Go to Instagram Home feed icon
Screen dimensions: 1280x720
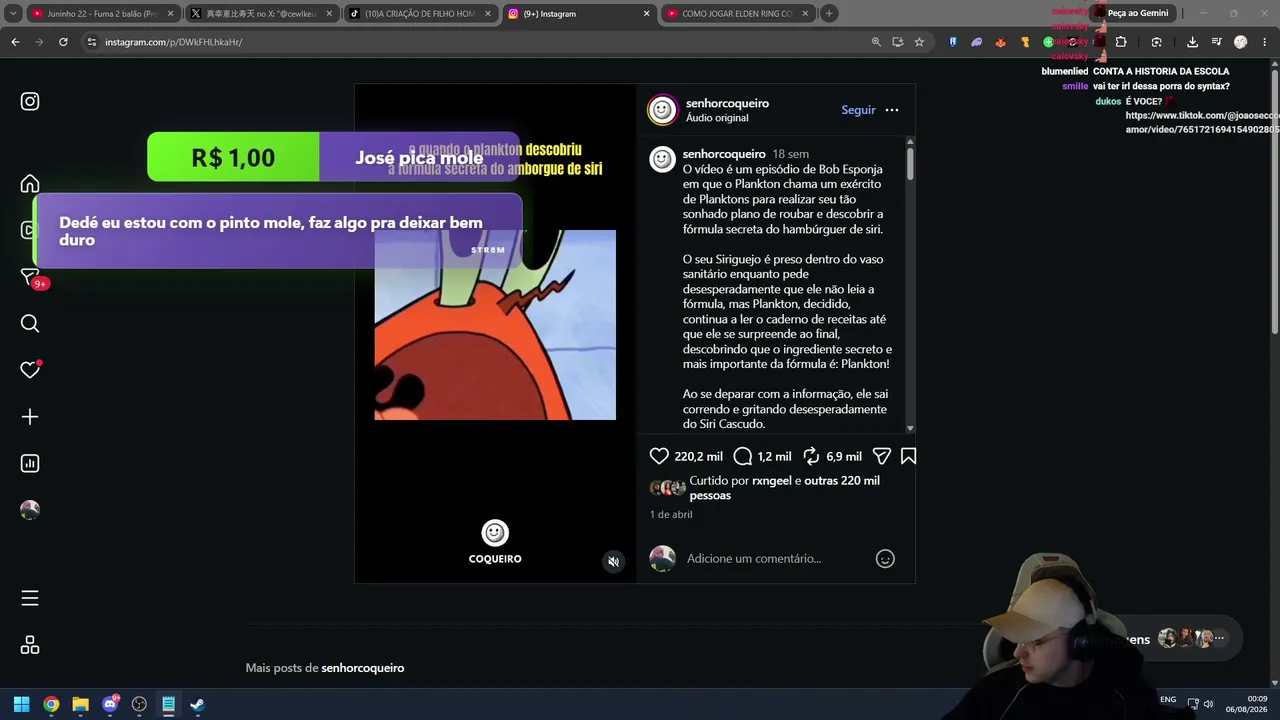click(x=30, y=184)
